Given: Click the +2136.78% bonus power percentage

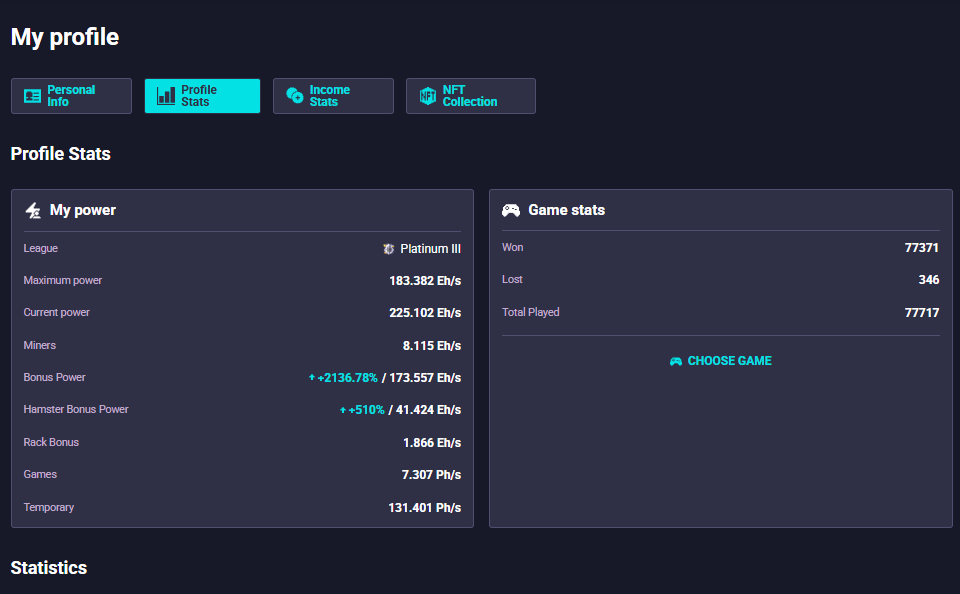Looking at the screenshot, I should [347, 377].
